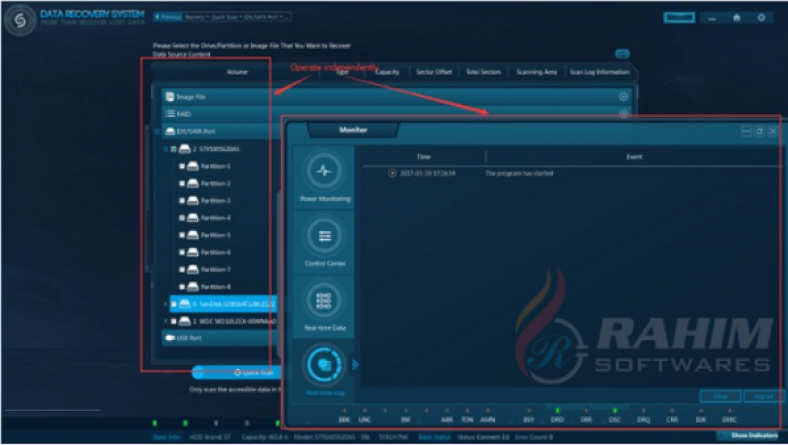Viewport: 788px width, 445px height.
Task: Click the Clear button in Monitor
Action: click(x=720, y=397)
